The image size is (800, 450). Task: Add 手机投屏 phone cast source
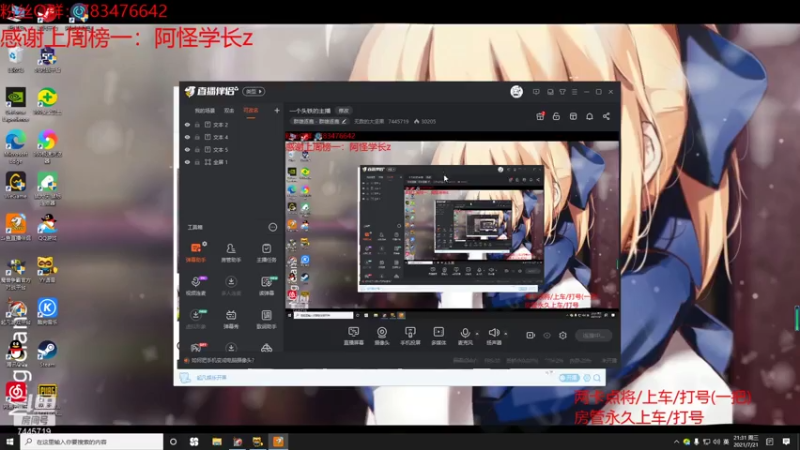(410, 336)
